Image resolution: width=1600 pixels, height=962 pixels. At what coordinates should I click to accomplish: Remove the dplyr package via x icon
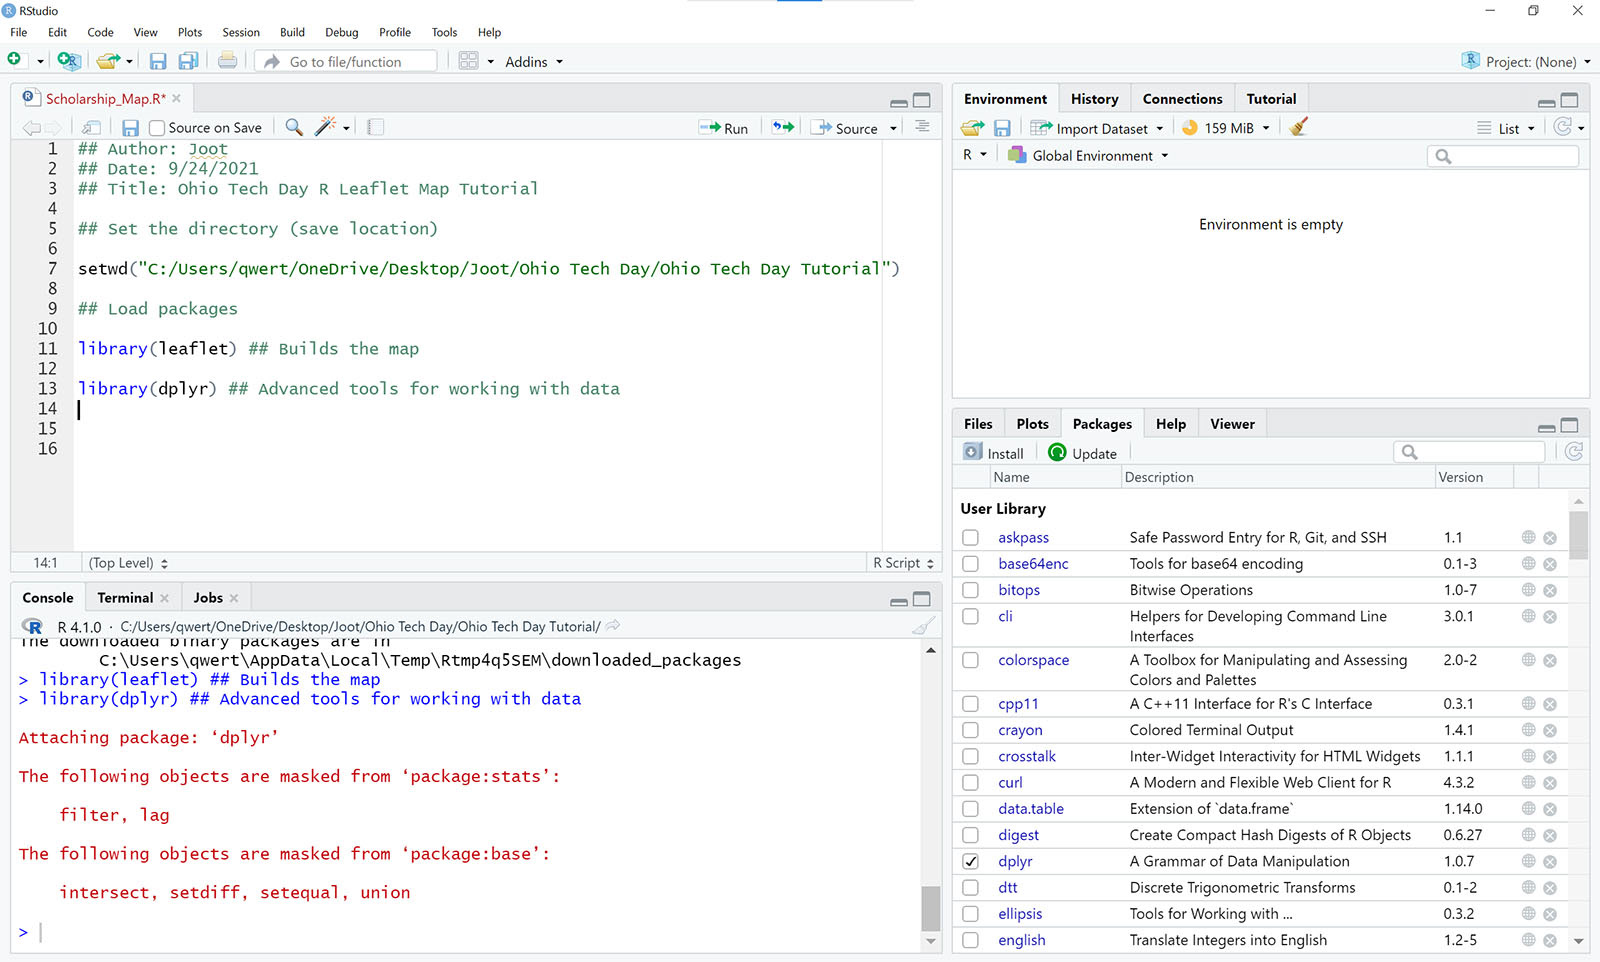(x=1550, y=861)
